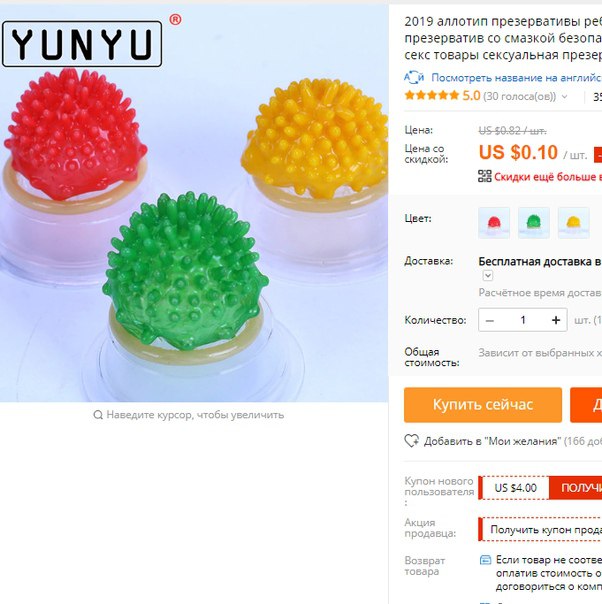Viewport: 602px width, 604px height.
Task: Click 'Получить купон продавца' box
Action: tap(540, 530)
